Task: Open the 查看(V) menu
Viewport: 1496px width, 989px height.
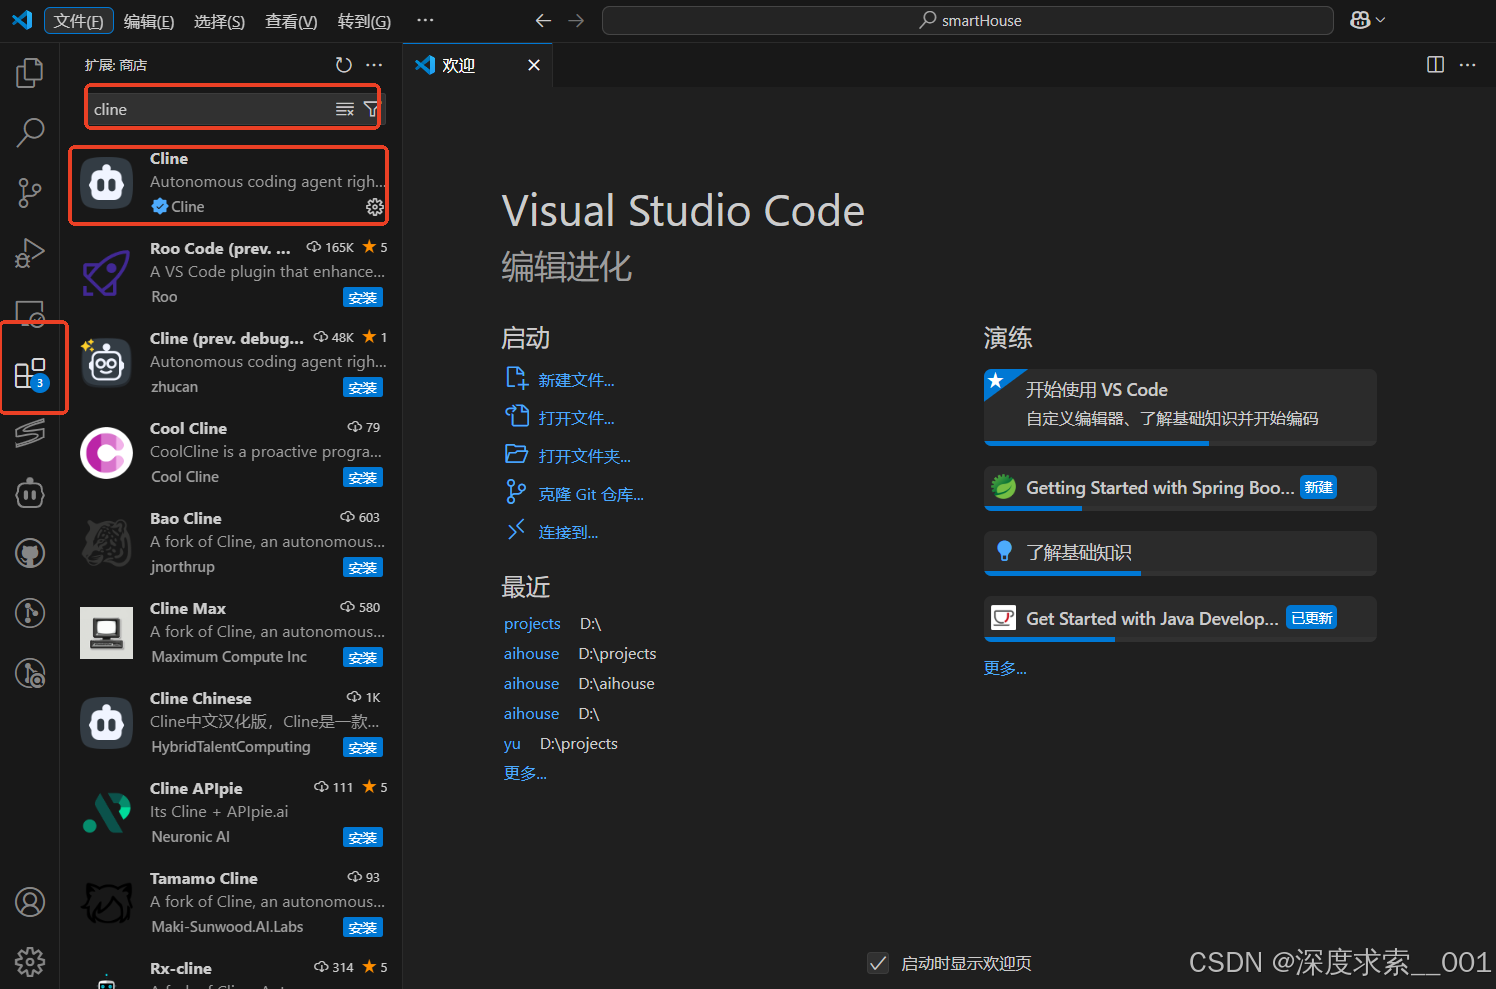Action: (x=291, y=21)
